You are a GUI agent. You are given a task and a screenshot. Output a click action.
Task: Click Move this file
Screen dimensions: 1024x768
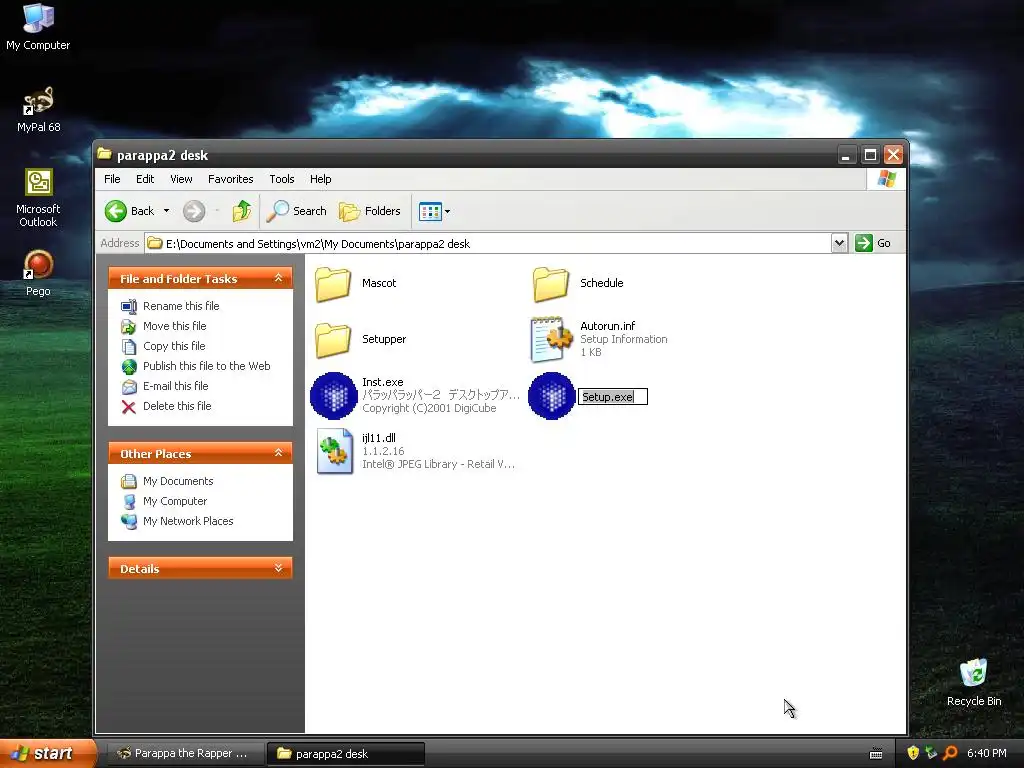[163, 326]
